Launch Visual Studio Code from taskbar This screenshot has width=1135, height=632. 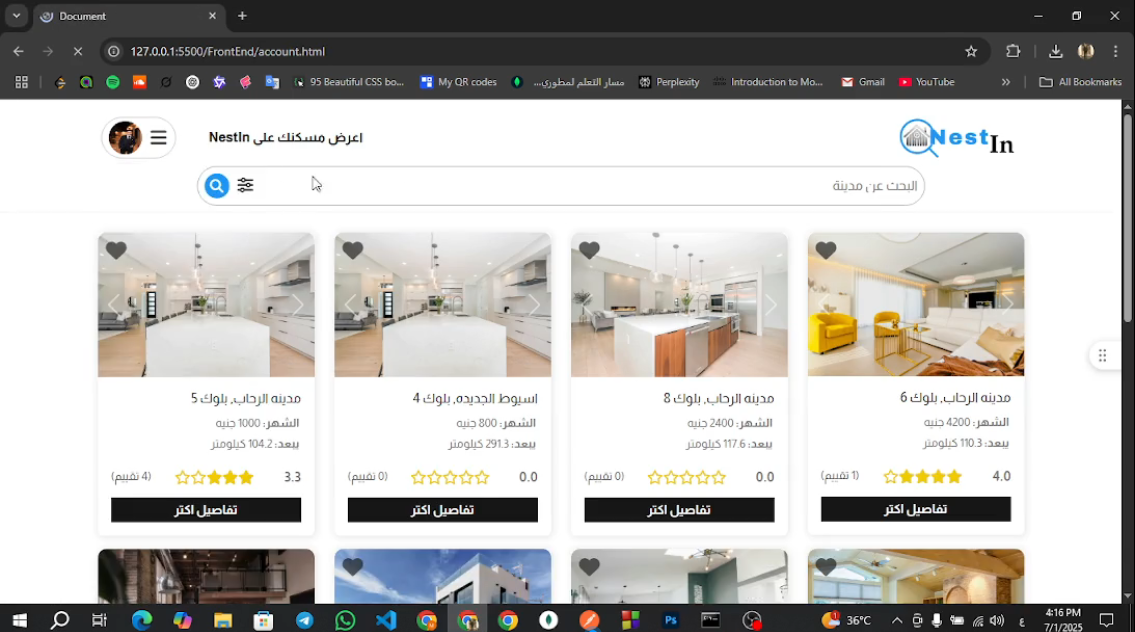click(386, 620)
